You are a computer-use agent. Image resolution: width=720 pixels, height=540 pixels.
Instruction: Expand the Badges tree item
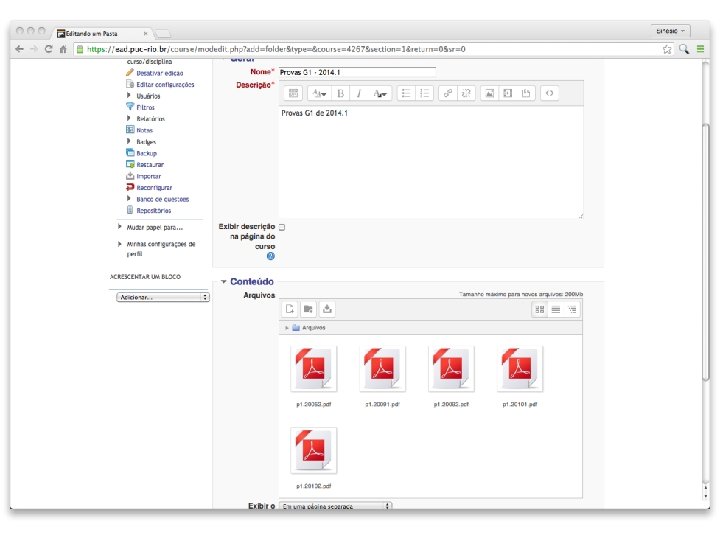[x=129, y=141]
